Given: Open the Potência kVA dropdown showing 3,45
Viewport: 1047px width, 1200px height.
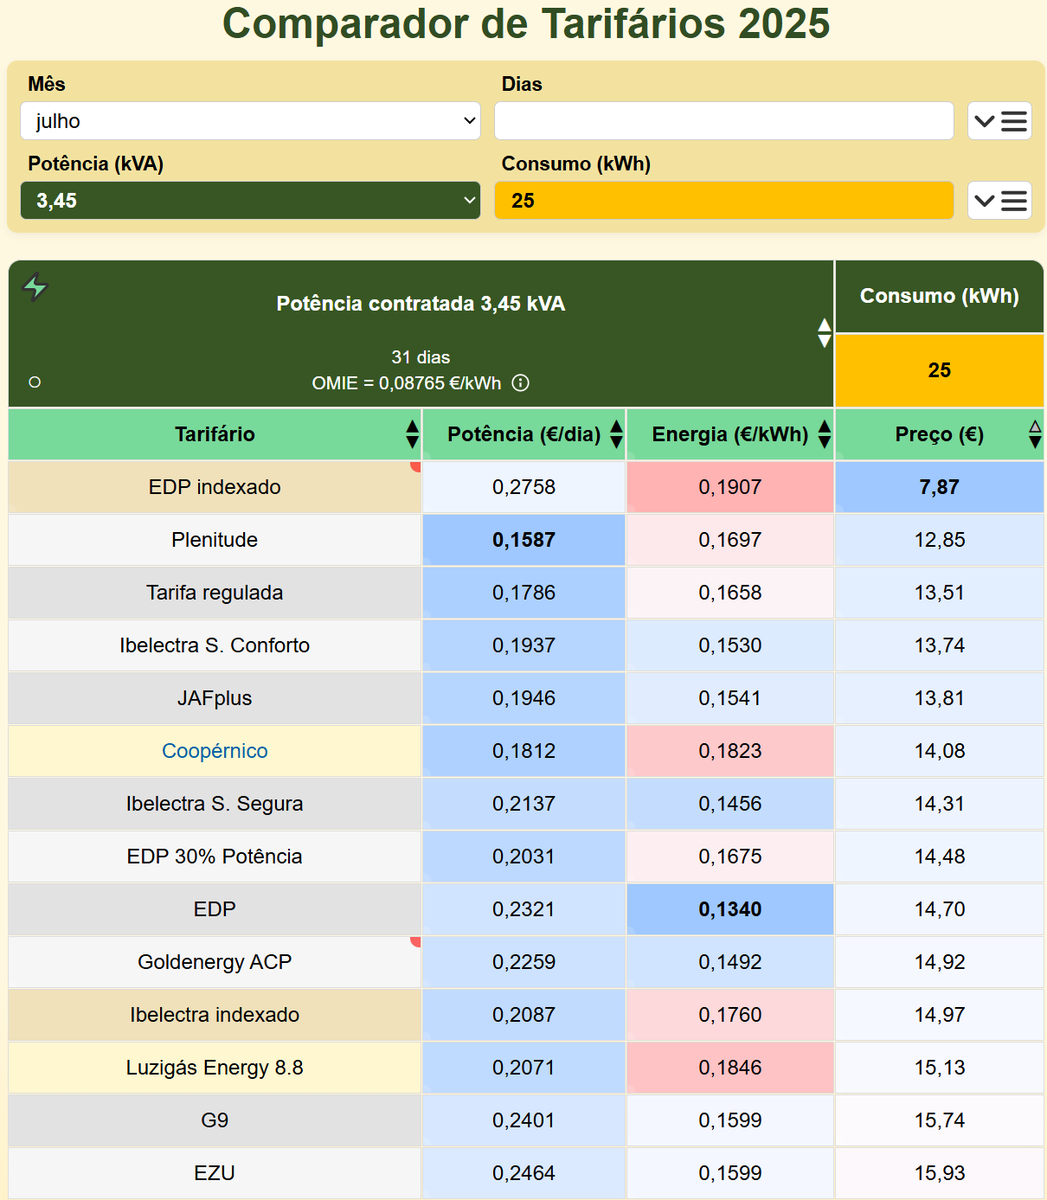Looking at the screenshot, I should click(250, 200).
